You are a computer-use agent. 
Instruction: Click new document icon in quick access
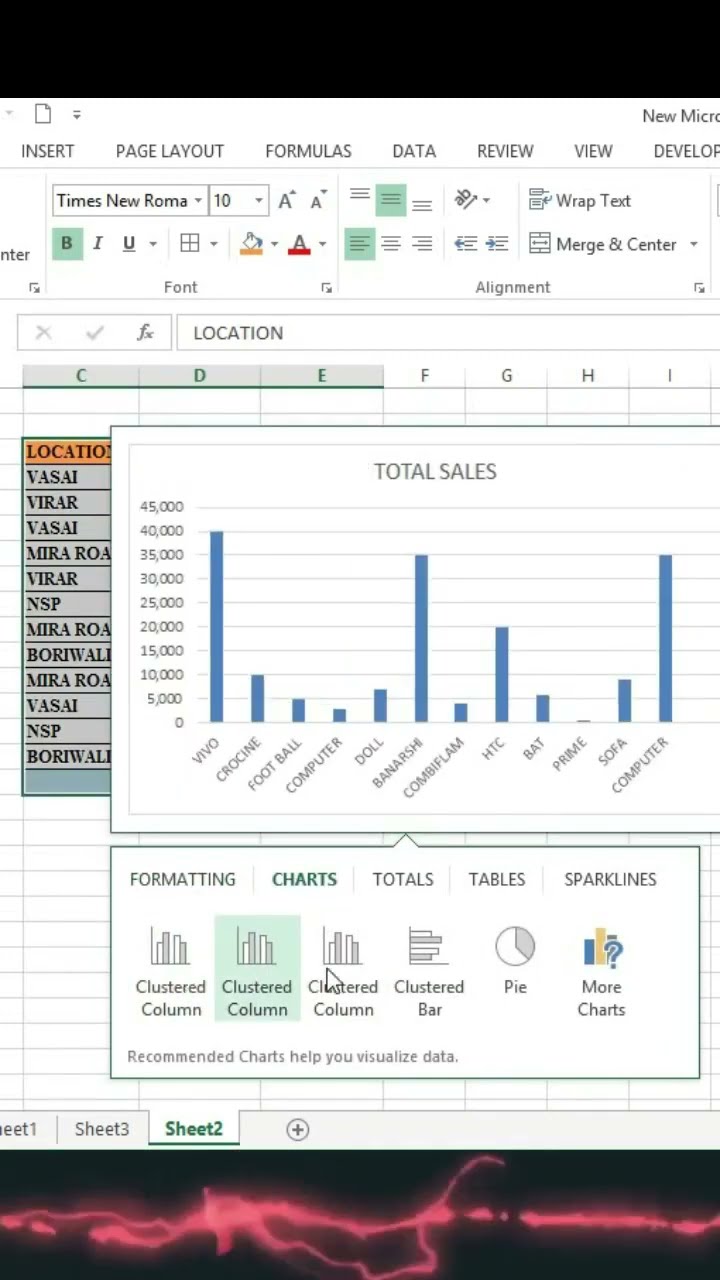click(43, 114)
